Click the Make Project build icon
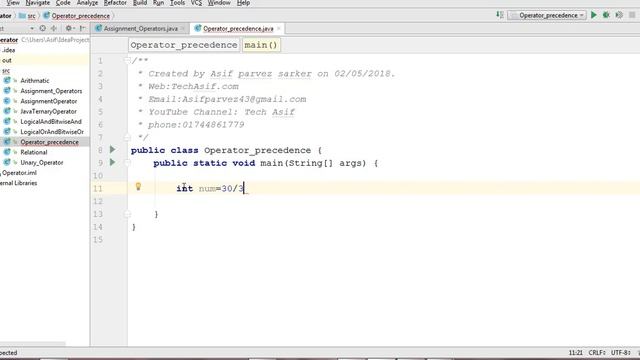Image resolution: width=640 pixels, height=360 pixels. [x=500, y=15]
